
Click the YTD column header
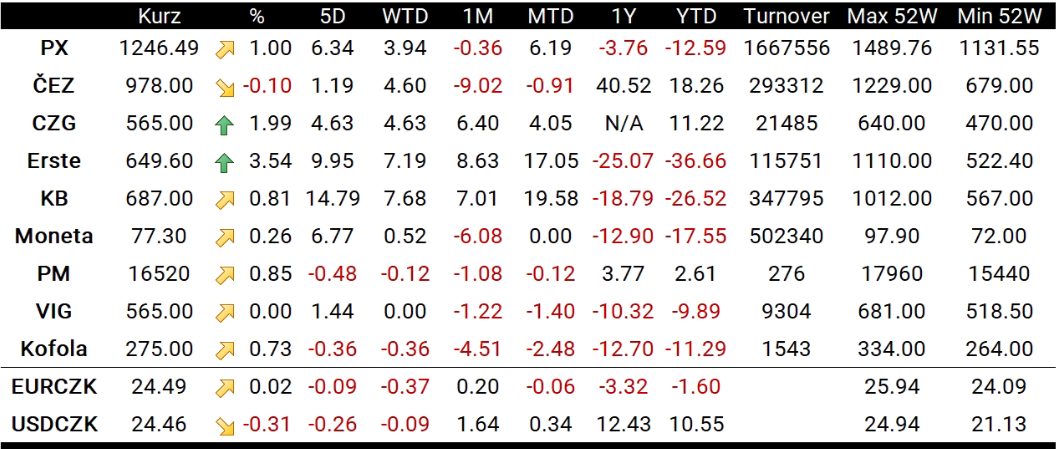point(695,17)
